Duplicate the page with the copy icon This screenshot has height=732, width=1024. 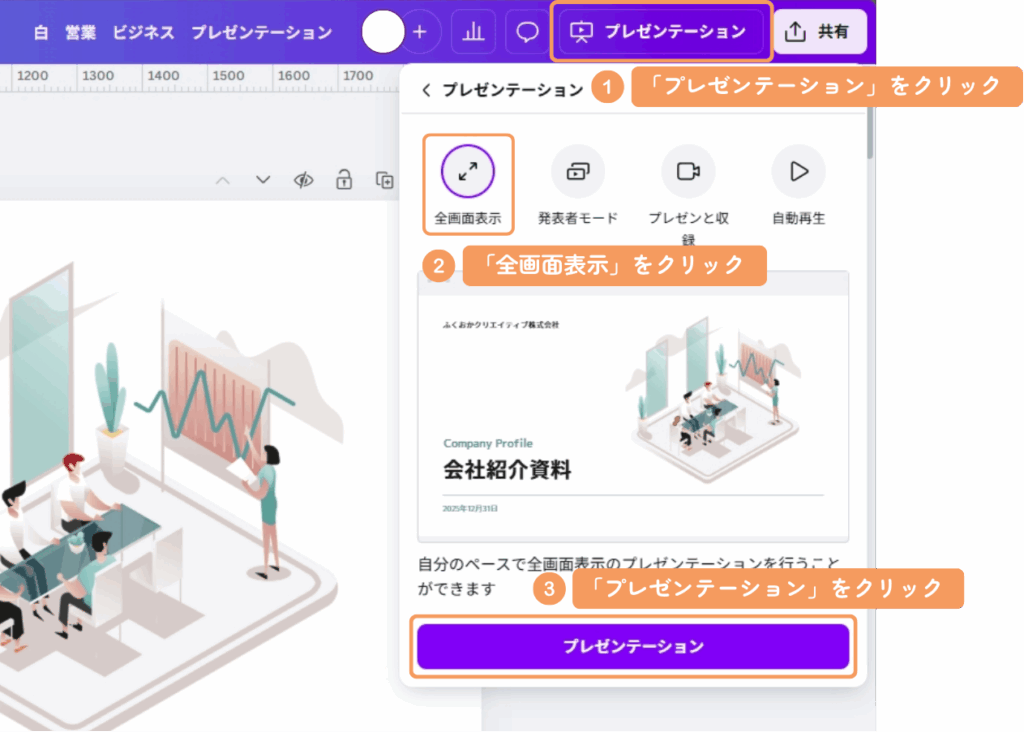[384, 180]
